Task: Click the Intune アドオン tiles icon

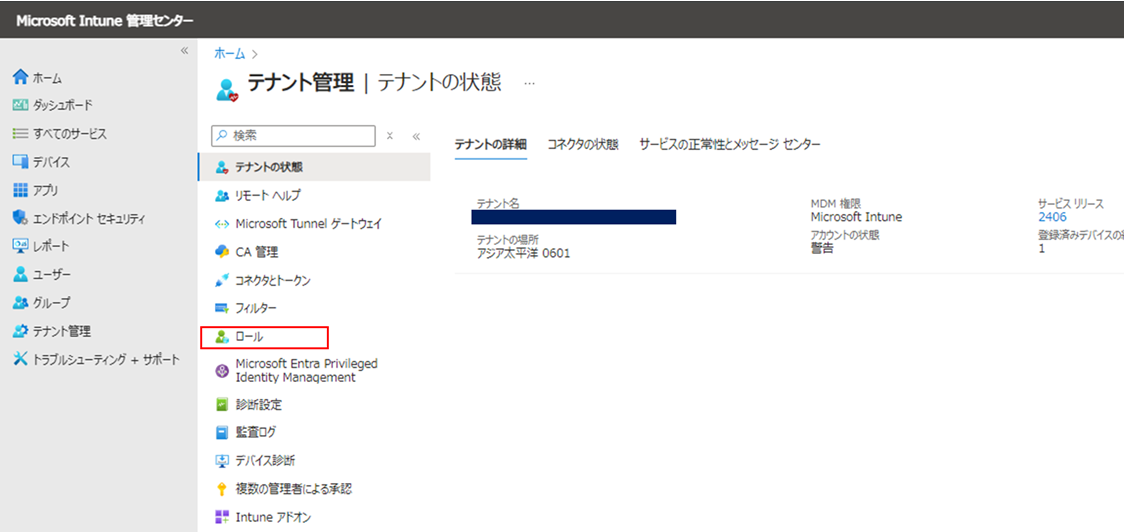Action: pos(222,517)
